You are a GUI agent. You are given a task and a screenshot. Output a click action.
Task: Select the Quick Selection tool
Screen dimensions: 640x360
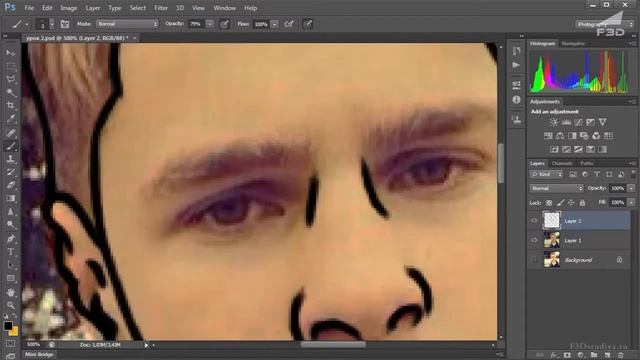(x=11, y=93)
